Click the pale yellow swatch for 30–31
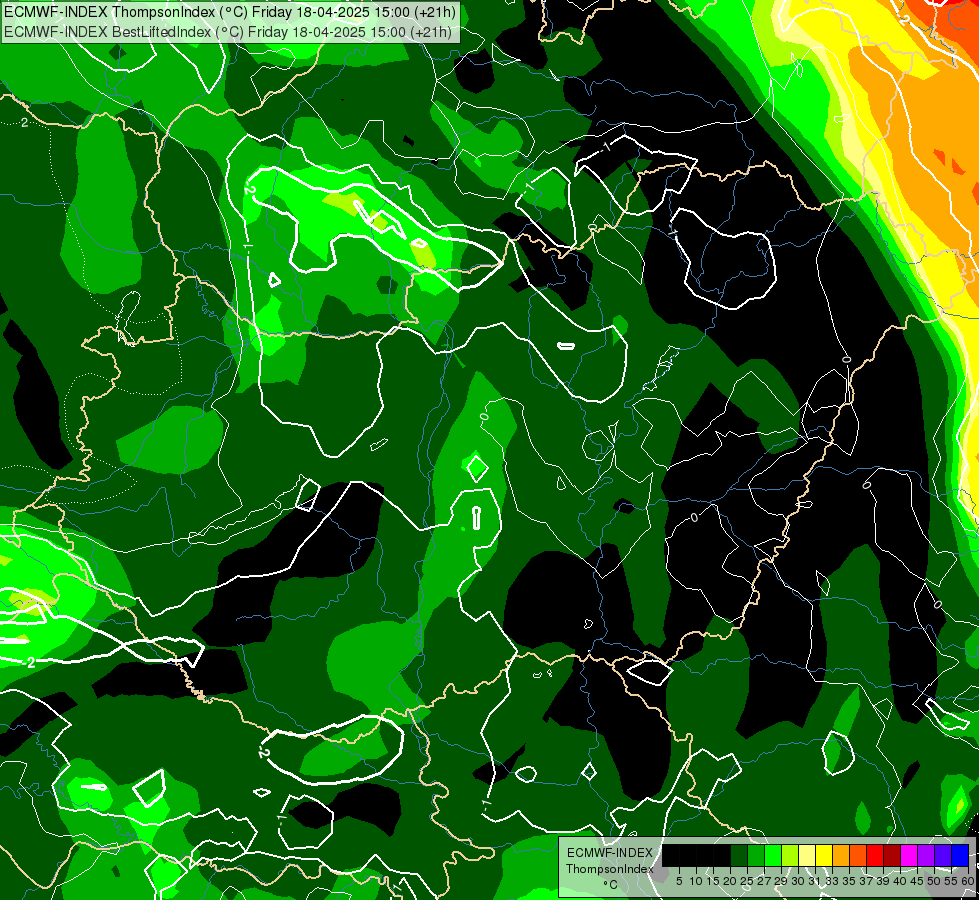The image size is (979, 900). [x=807, y=855]
